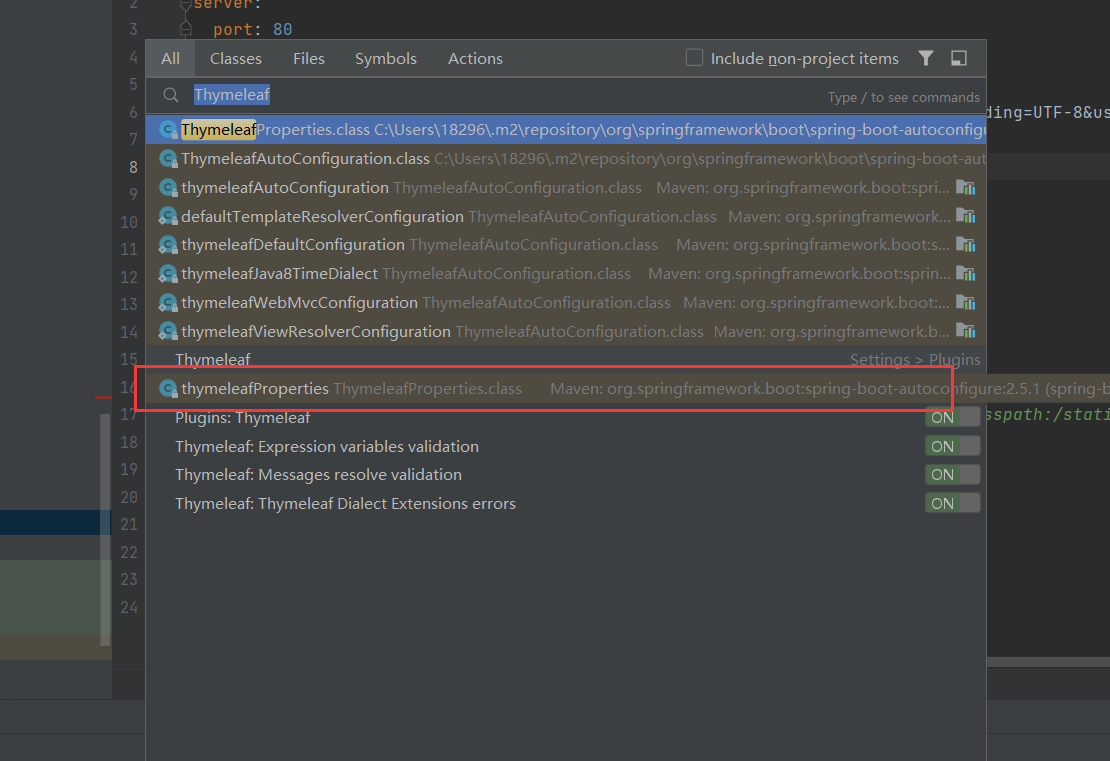Click library icon on defaultTemplateResolverConfiguration row

(x=966, y=216)
